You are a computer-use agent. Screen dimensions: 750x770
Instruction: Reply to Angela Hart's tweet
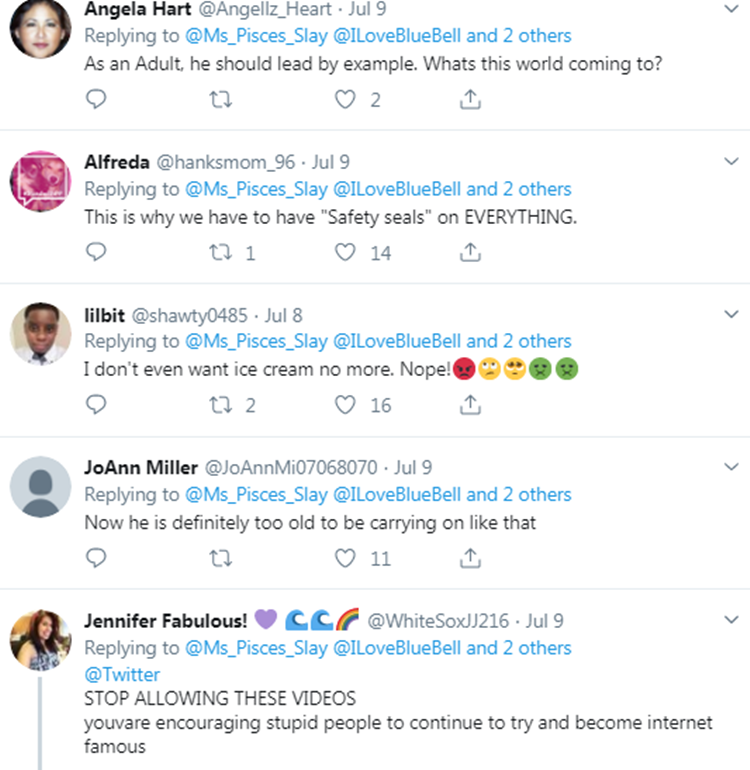[x=96, y=99]
